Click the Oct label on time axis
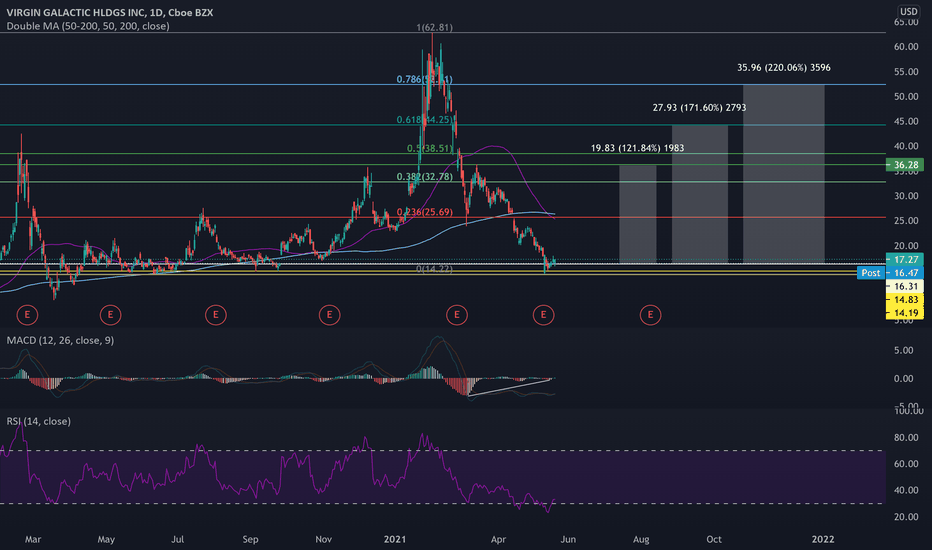The image size is (932, 550). coord(714,539)
